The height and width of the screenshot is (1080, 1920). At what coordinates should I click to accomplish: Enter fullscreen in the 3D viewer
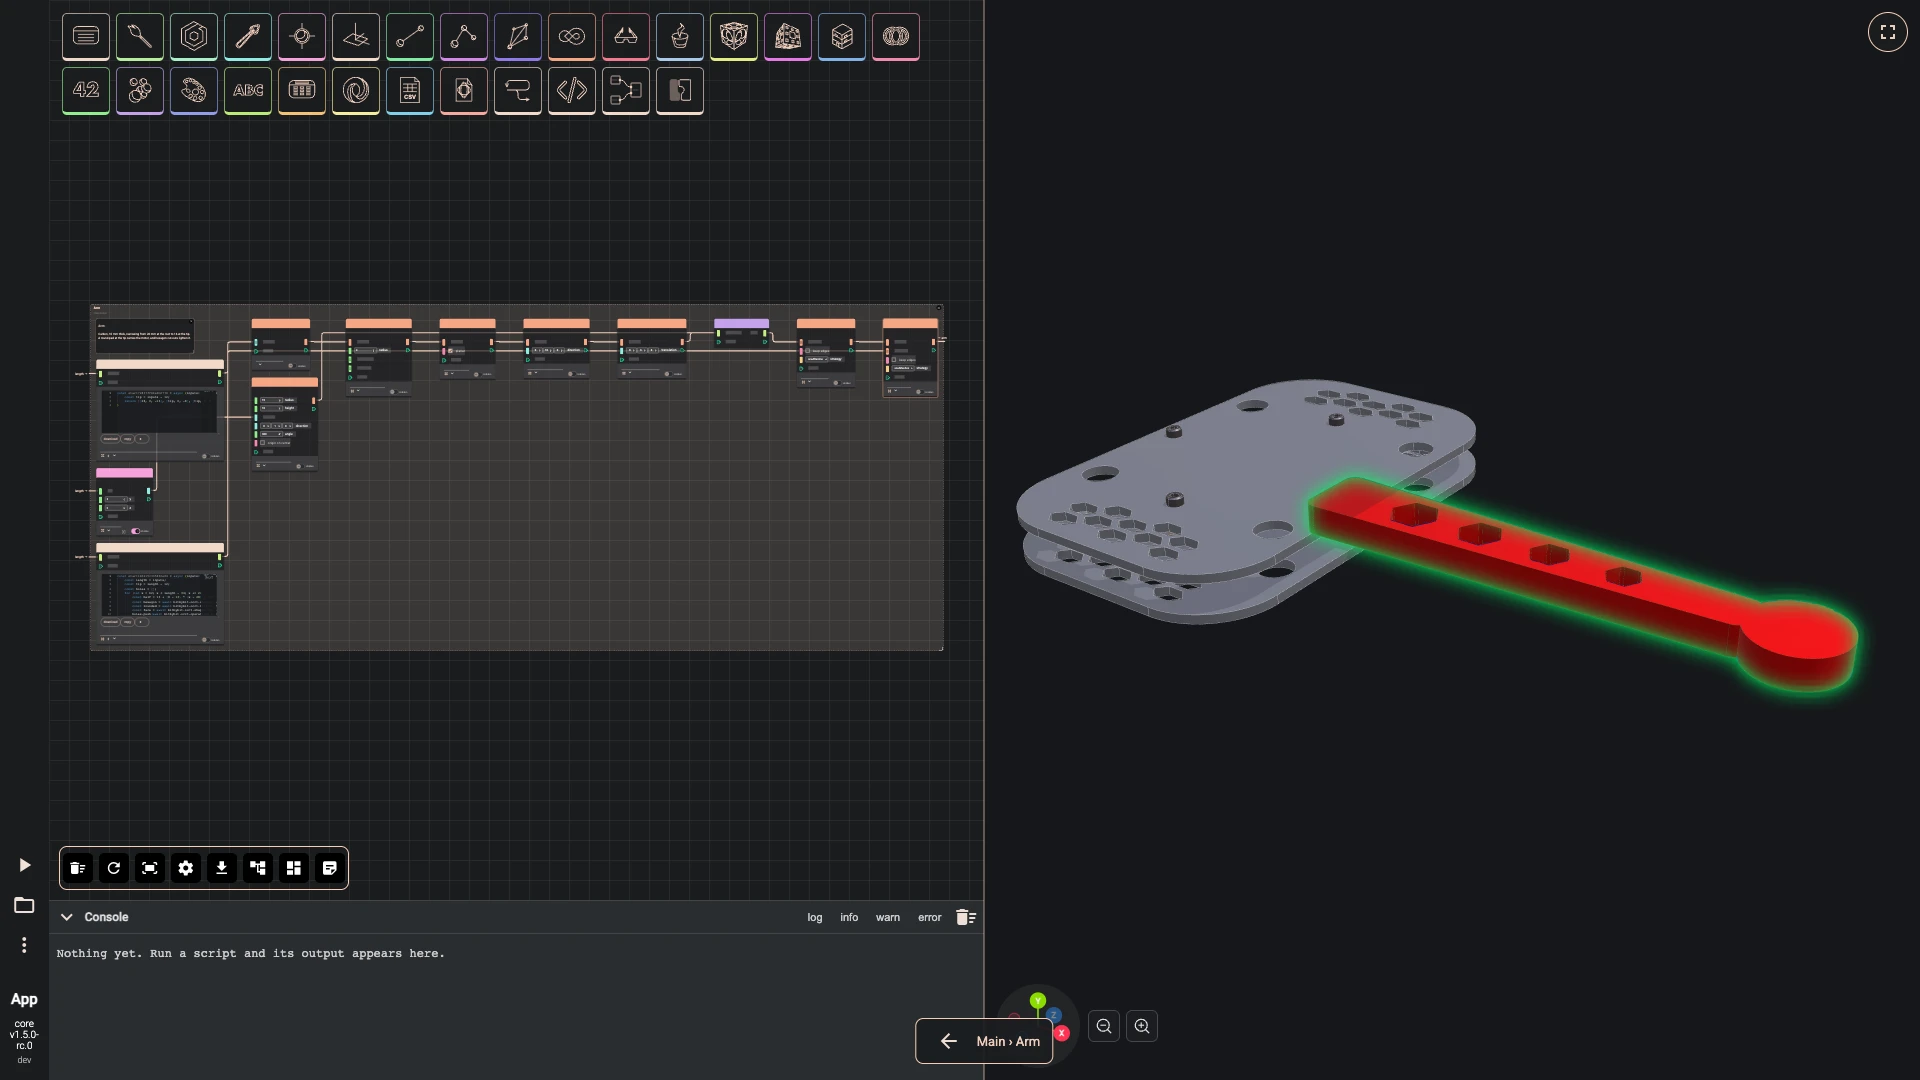click(1888, 32)
